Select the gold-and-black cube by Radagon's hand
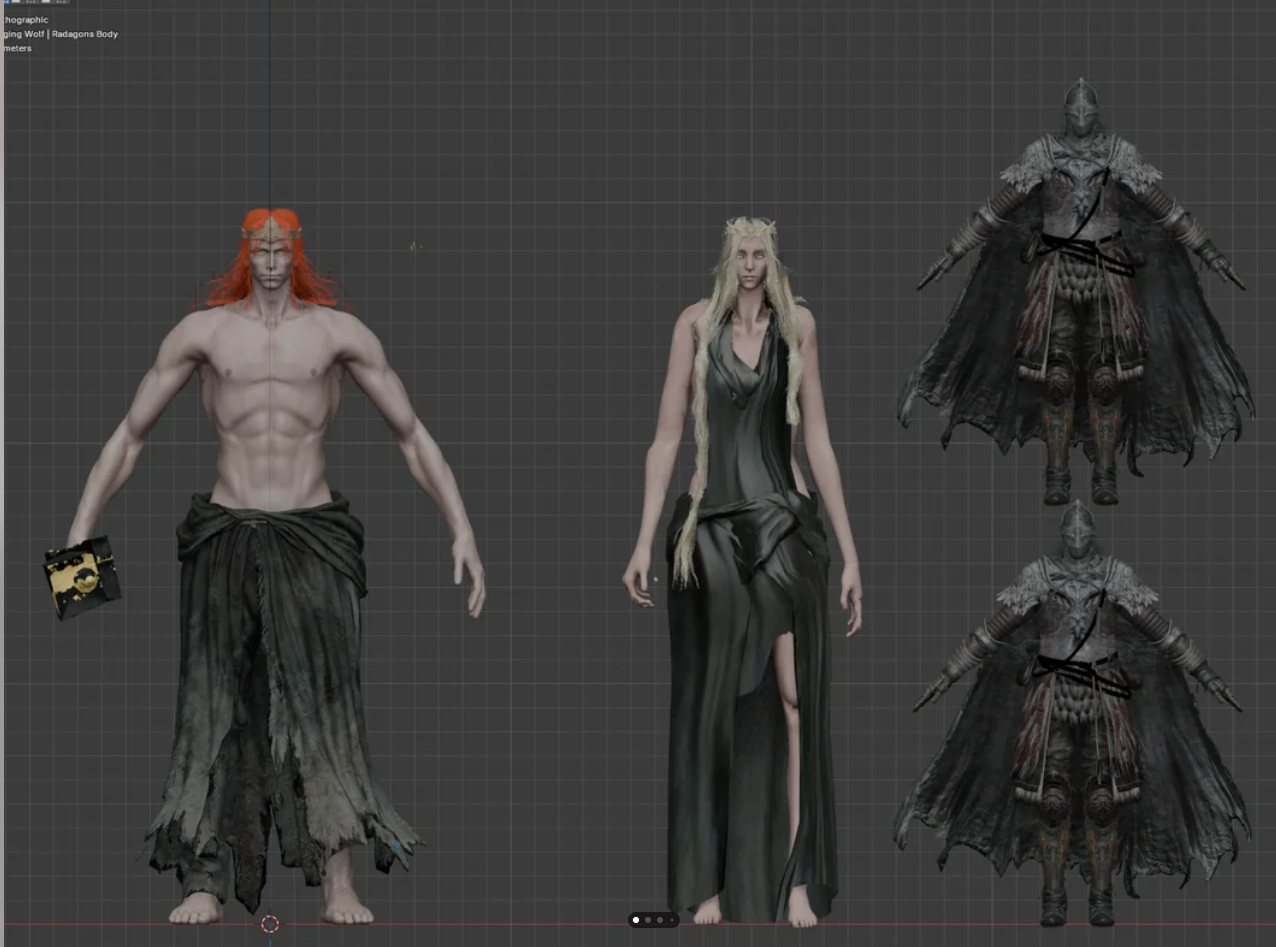Image resolution: width=1276 pixels, height=947 pixels. [82, 577]
